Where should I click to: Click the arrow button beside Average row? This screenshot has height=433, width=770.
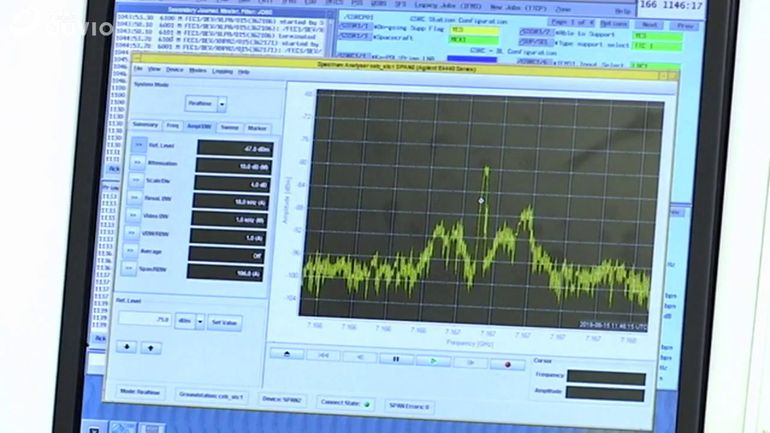coord(130,250)
